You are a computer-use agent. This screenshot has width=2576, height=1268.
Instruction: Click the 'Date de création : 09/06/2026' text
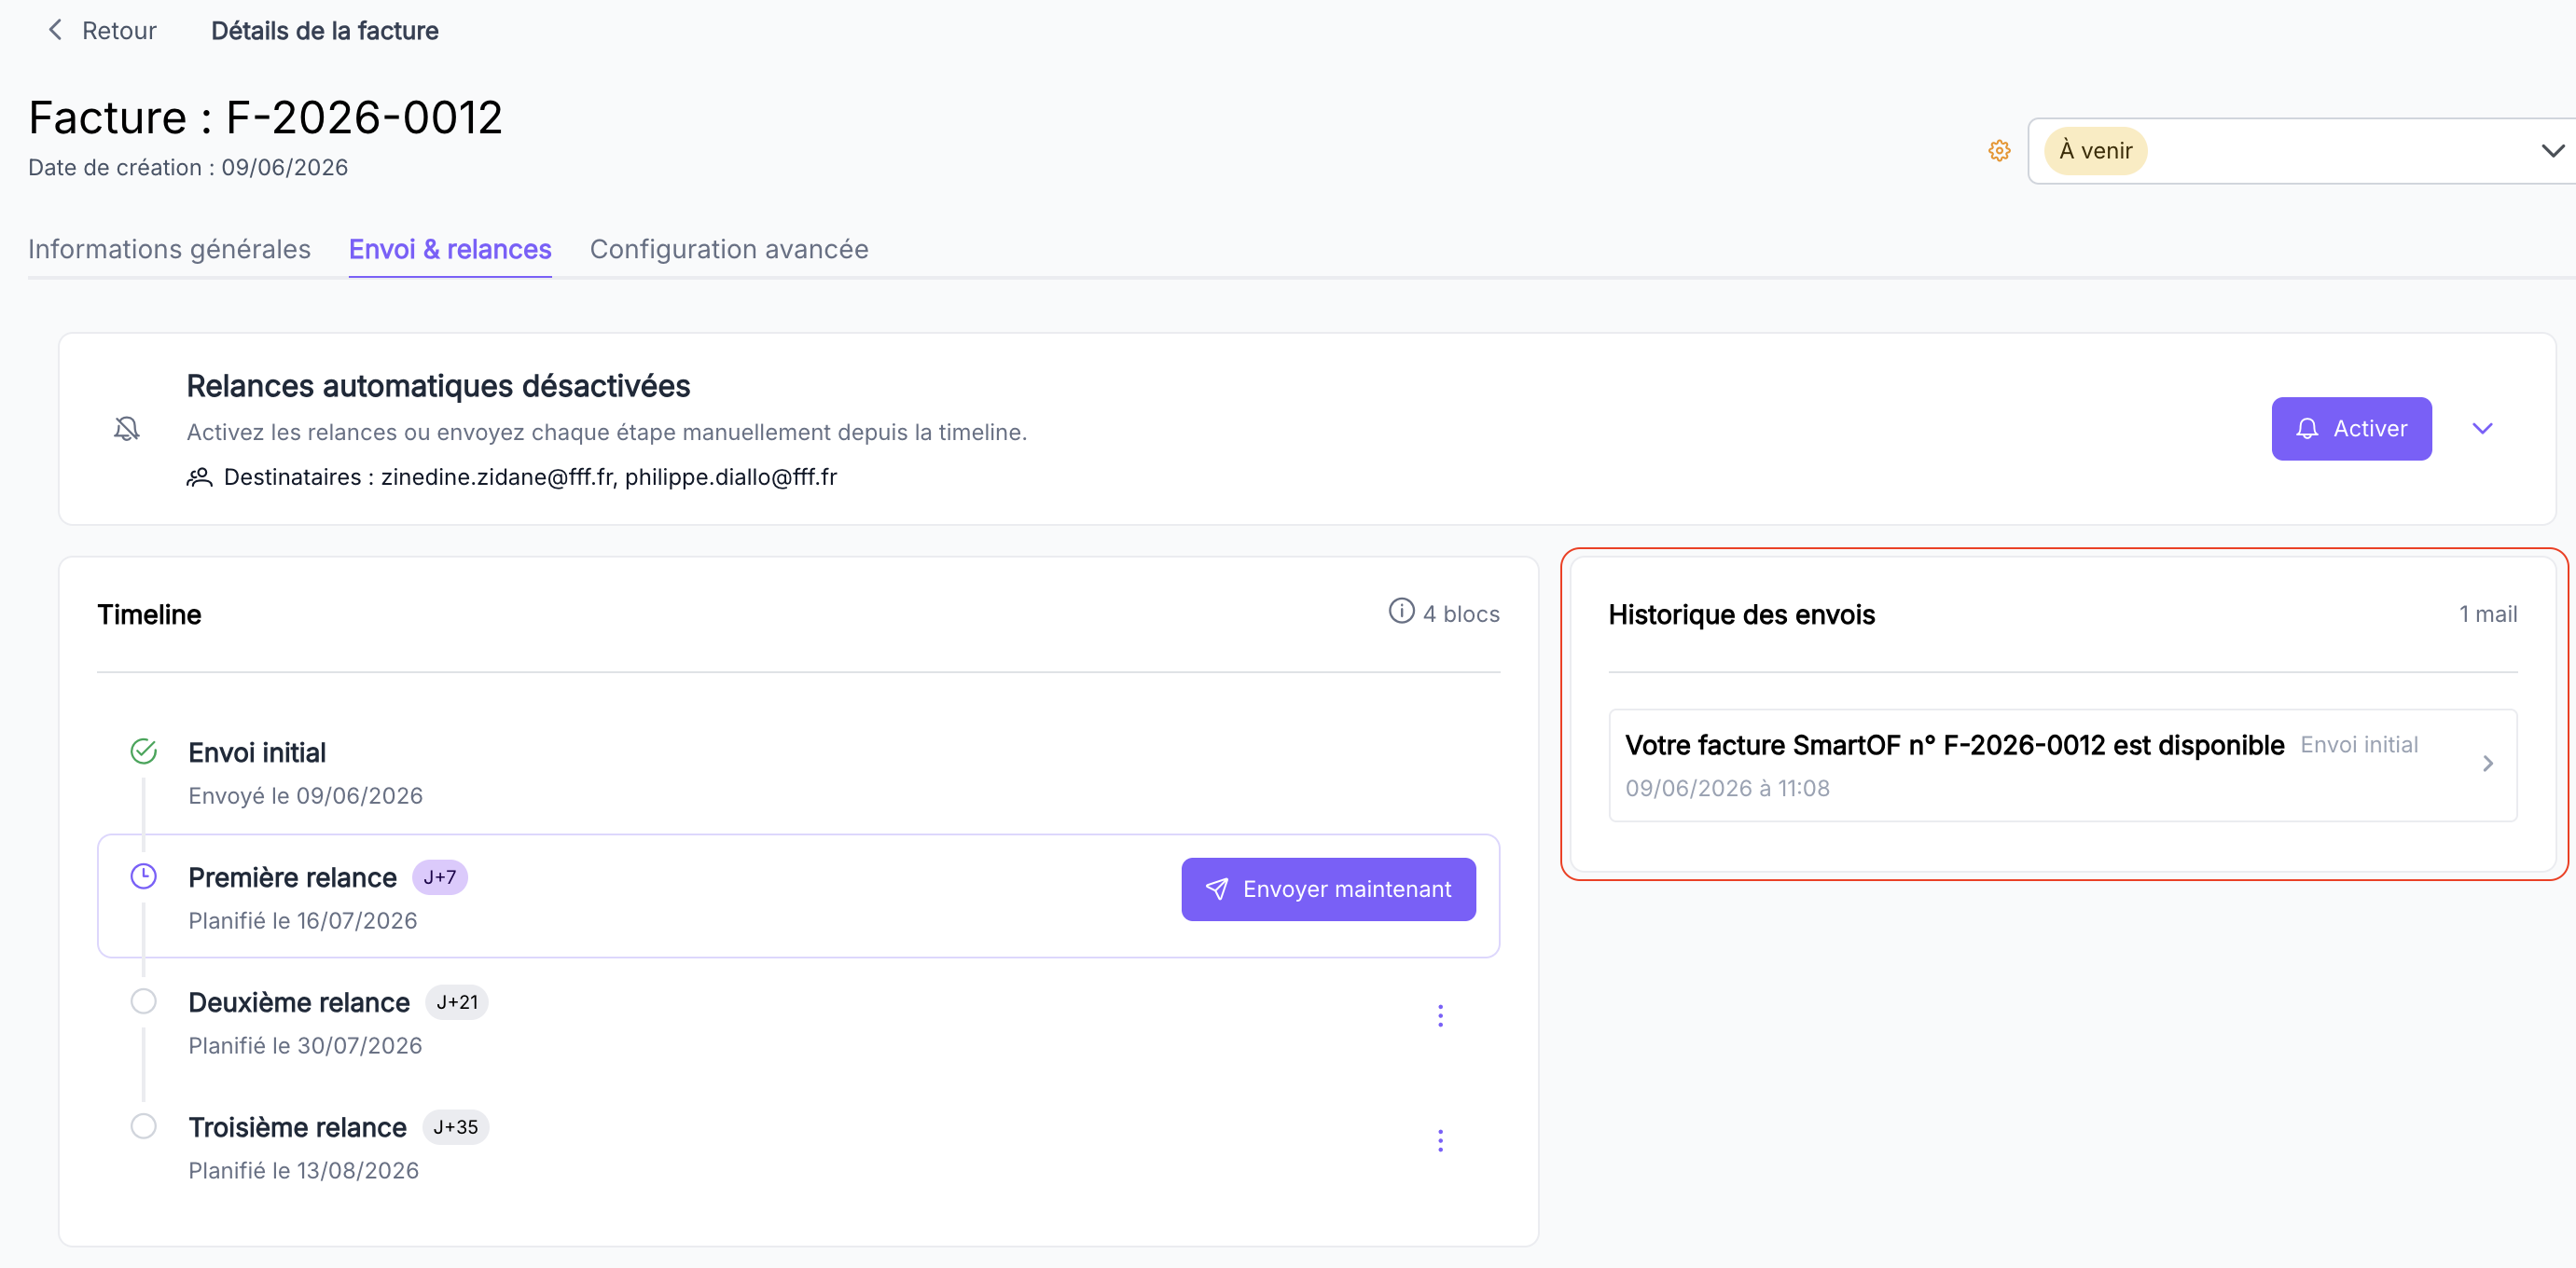coord(188,167)
